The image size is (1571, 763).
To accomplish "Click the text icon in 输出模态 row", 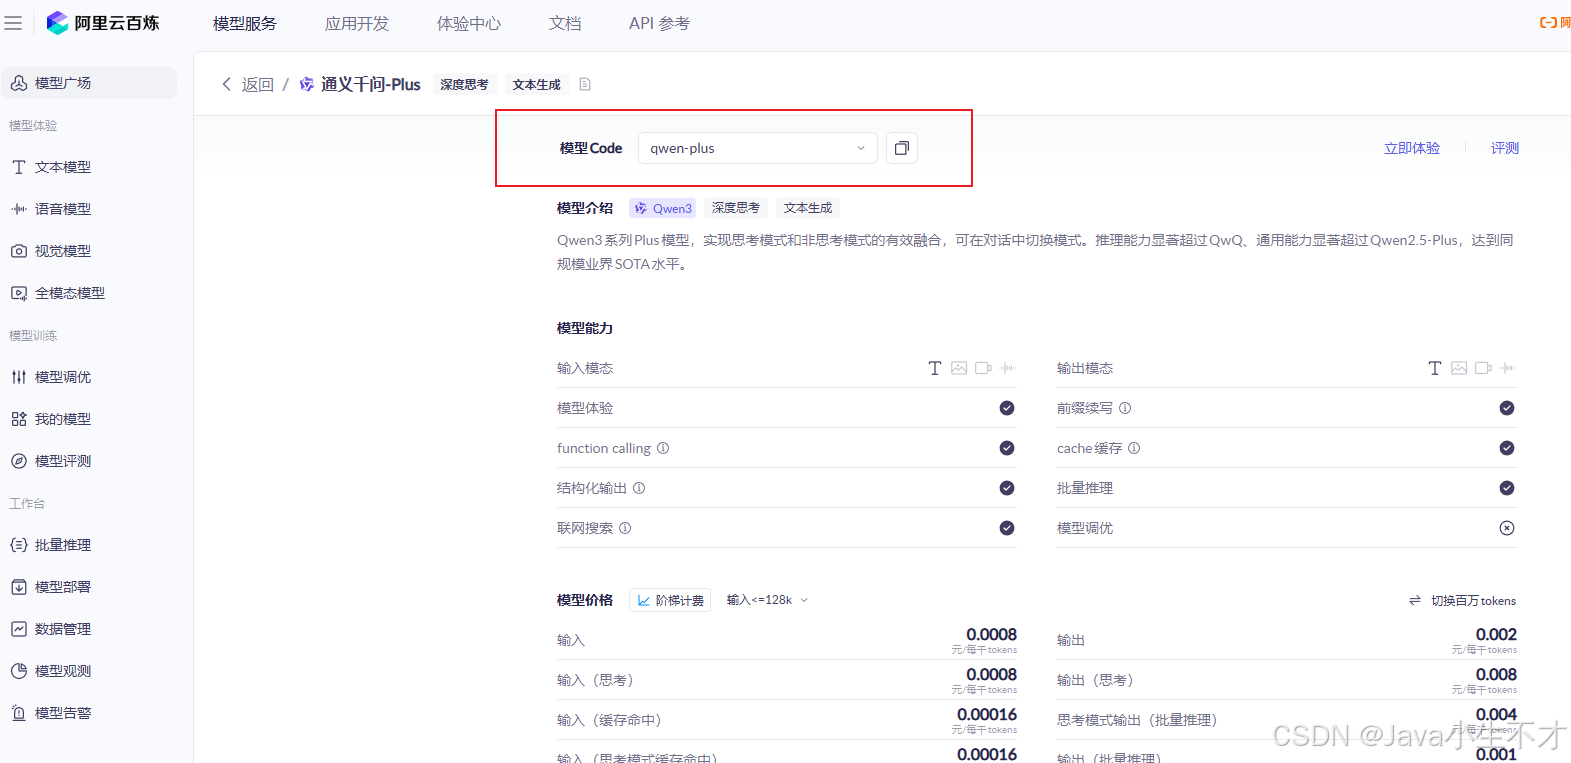I will click(1435, 368).
